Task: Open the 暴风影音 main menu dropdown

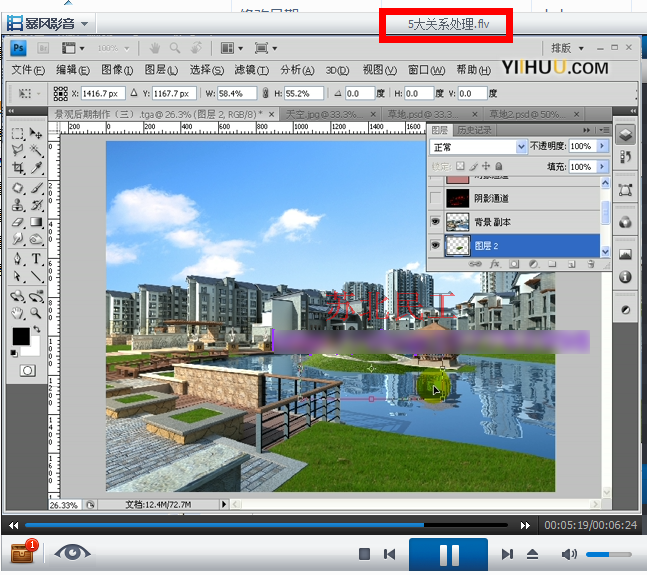Action: [x=85, y=24]
